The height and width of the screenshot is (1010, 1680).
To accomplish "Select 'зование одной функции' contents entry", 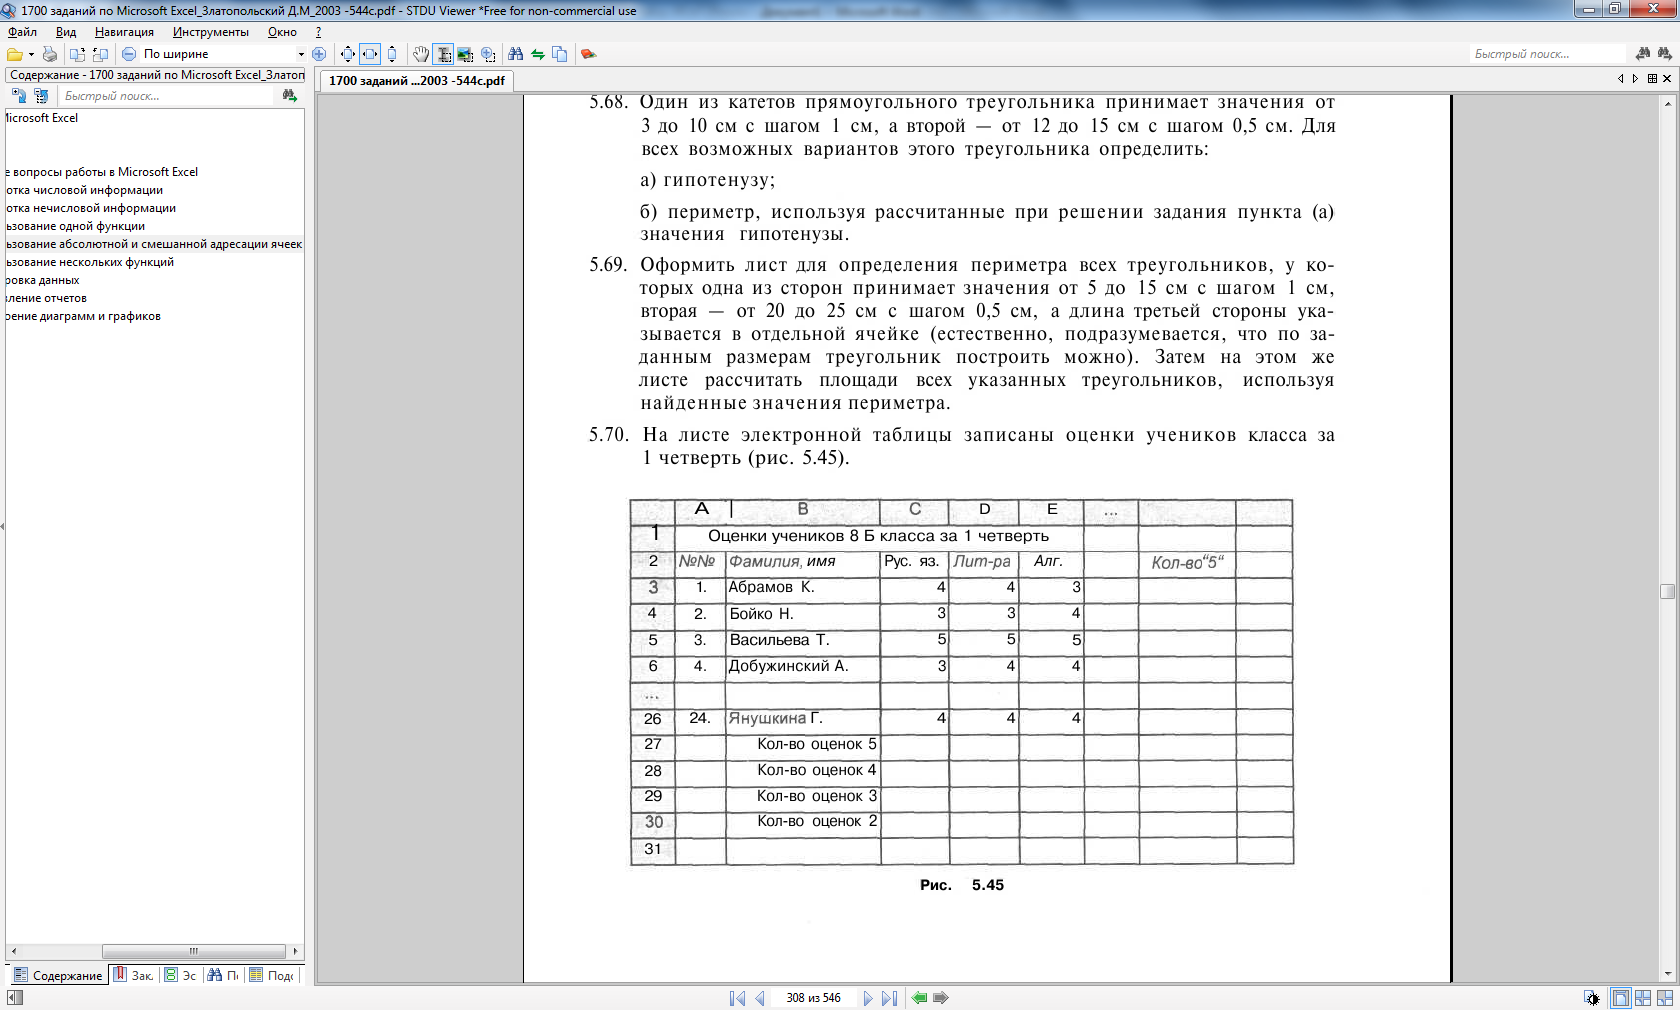I will [75, 226].
